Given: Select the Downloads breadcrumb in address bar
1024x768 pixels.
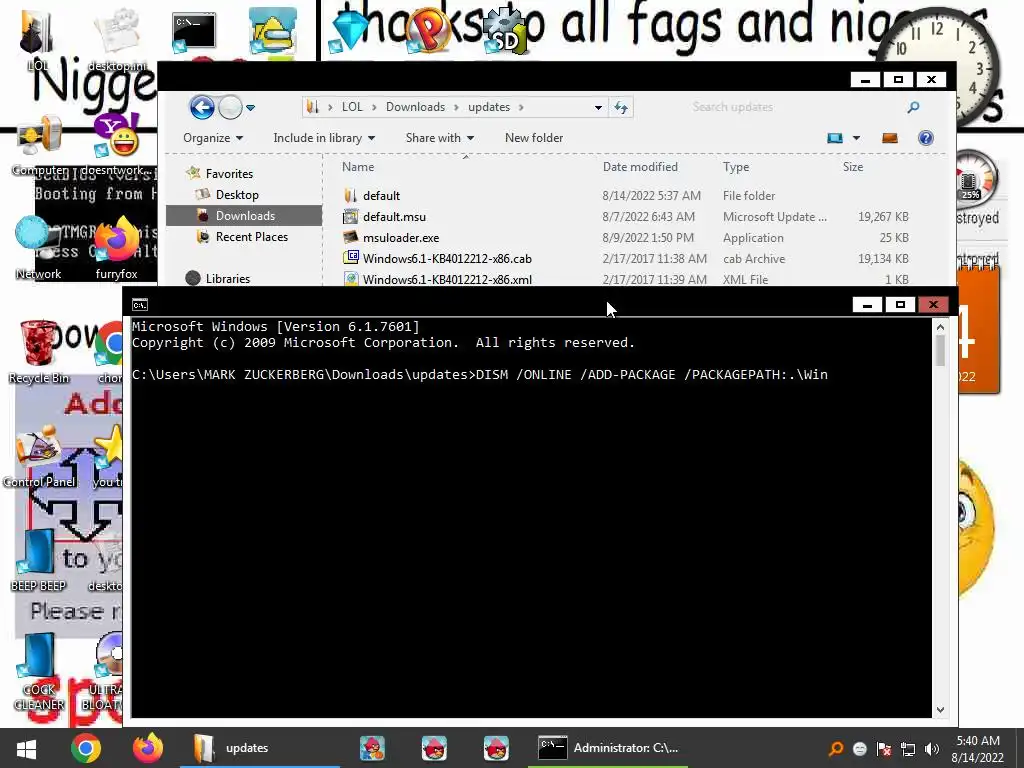Looking at the screenshot, I should coord(415,107).
